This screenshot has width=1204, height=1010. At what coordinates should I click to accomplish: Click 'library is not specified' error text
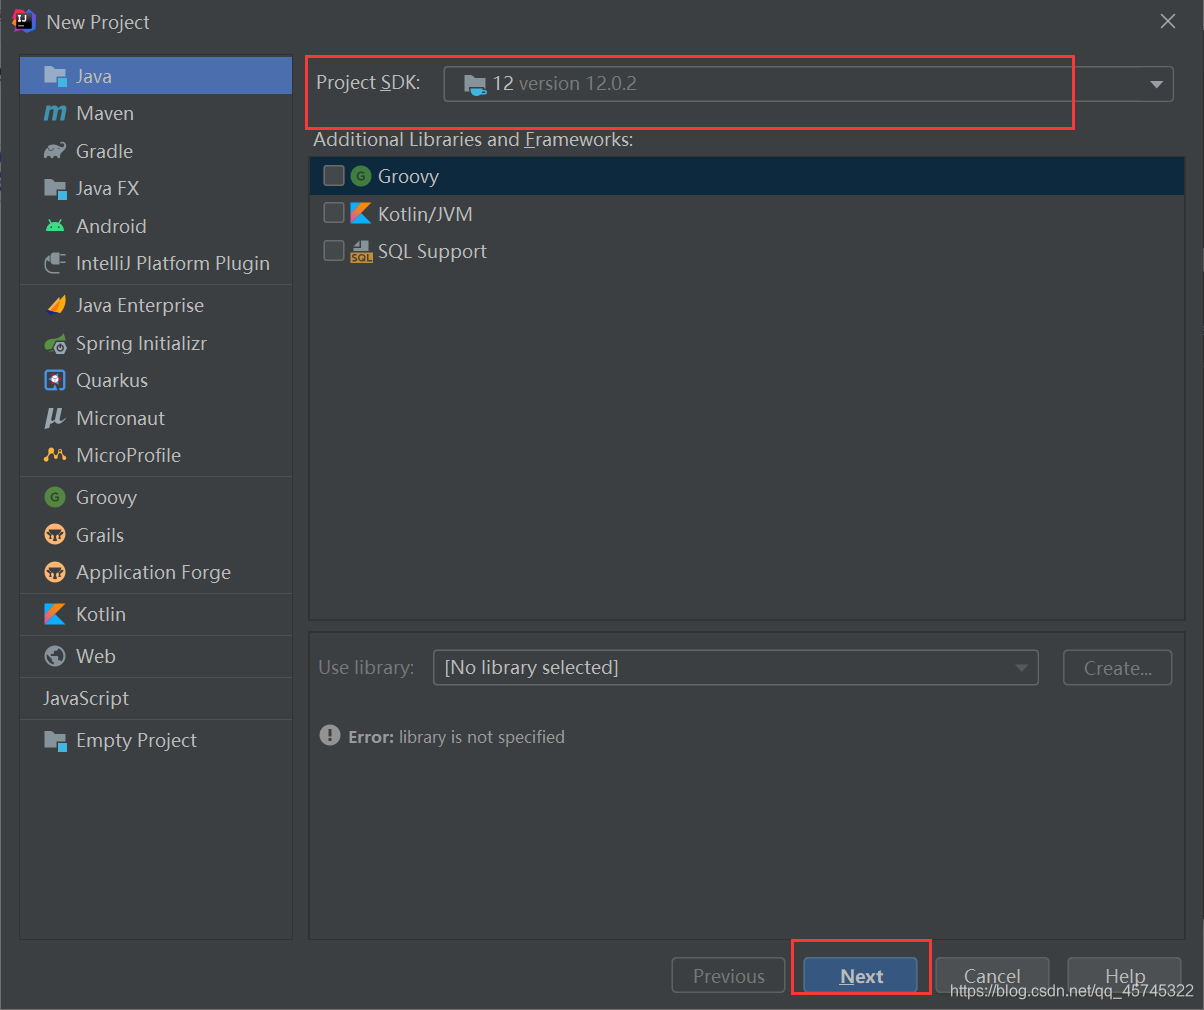(x=482, y=737)
